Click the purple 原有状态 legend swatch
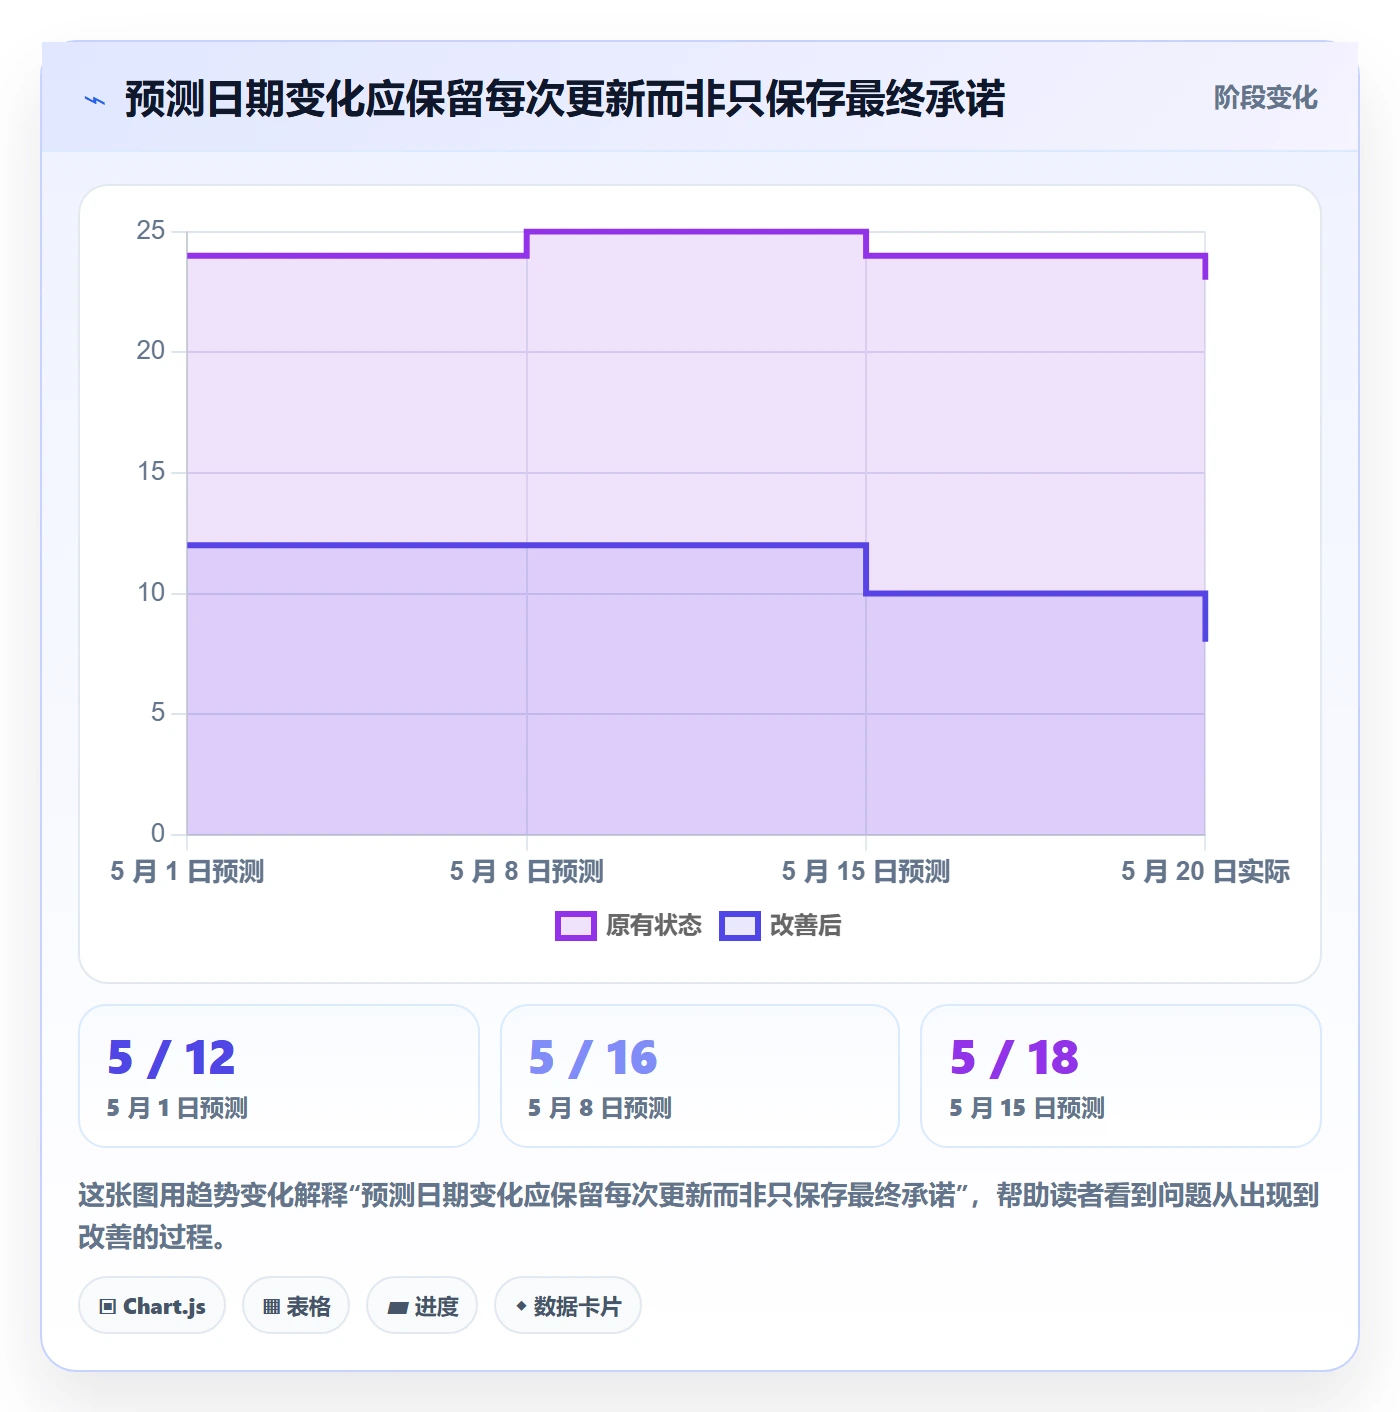The image size is (1400, 1412). tap(576, 926)
